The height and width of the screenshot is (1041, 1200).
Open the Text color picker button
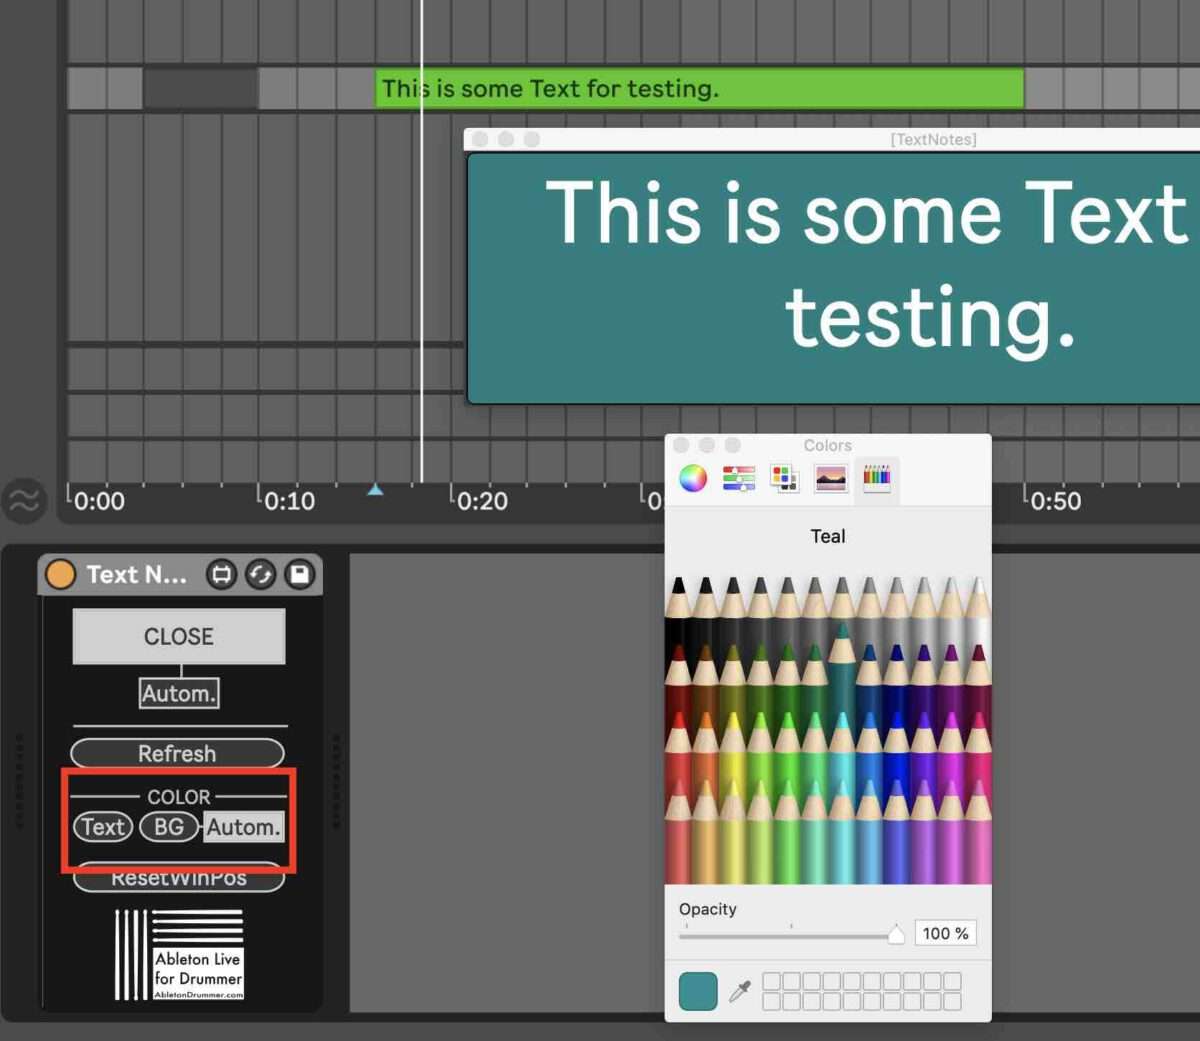coord(103,827)
